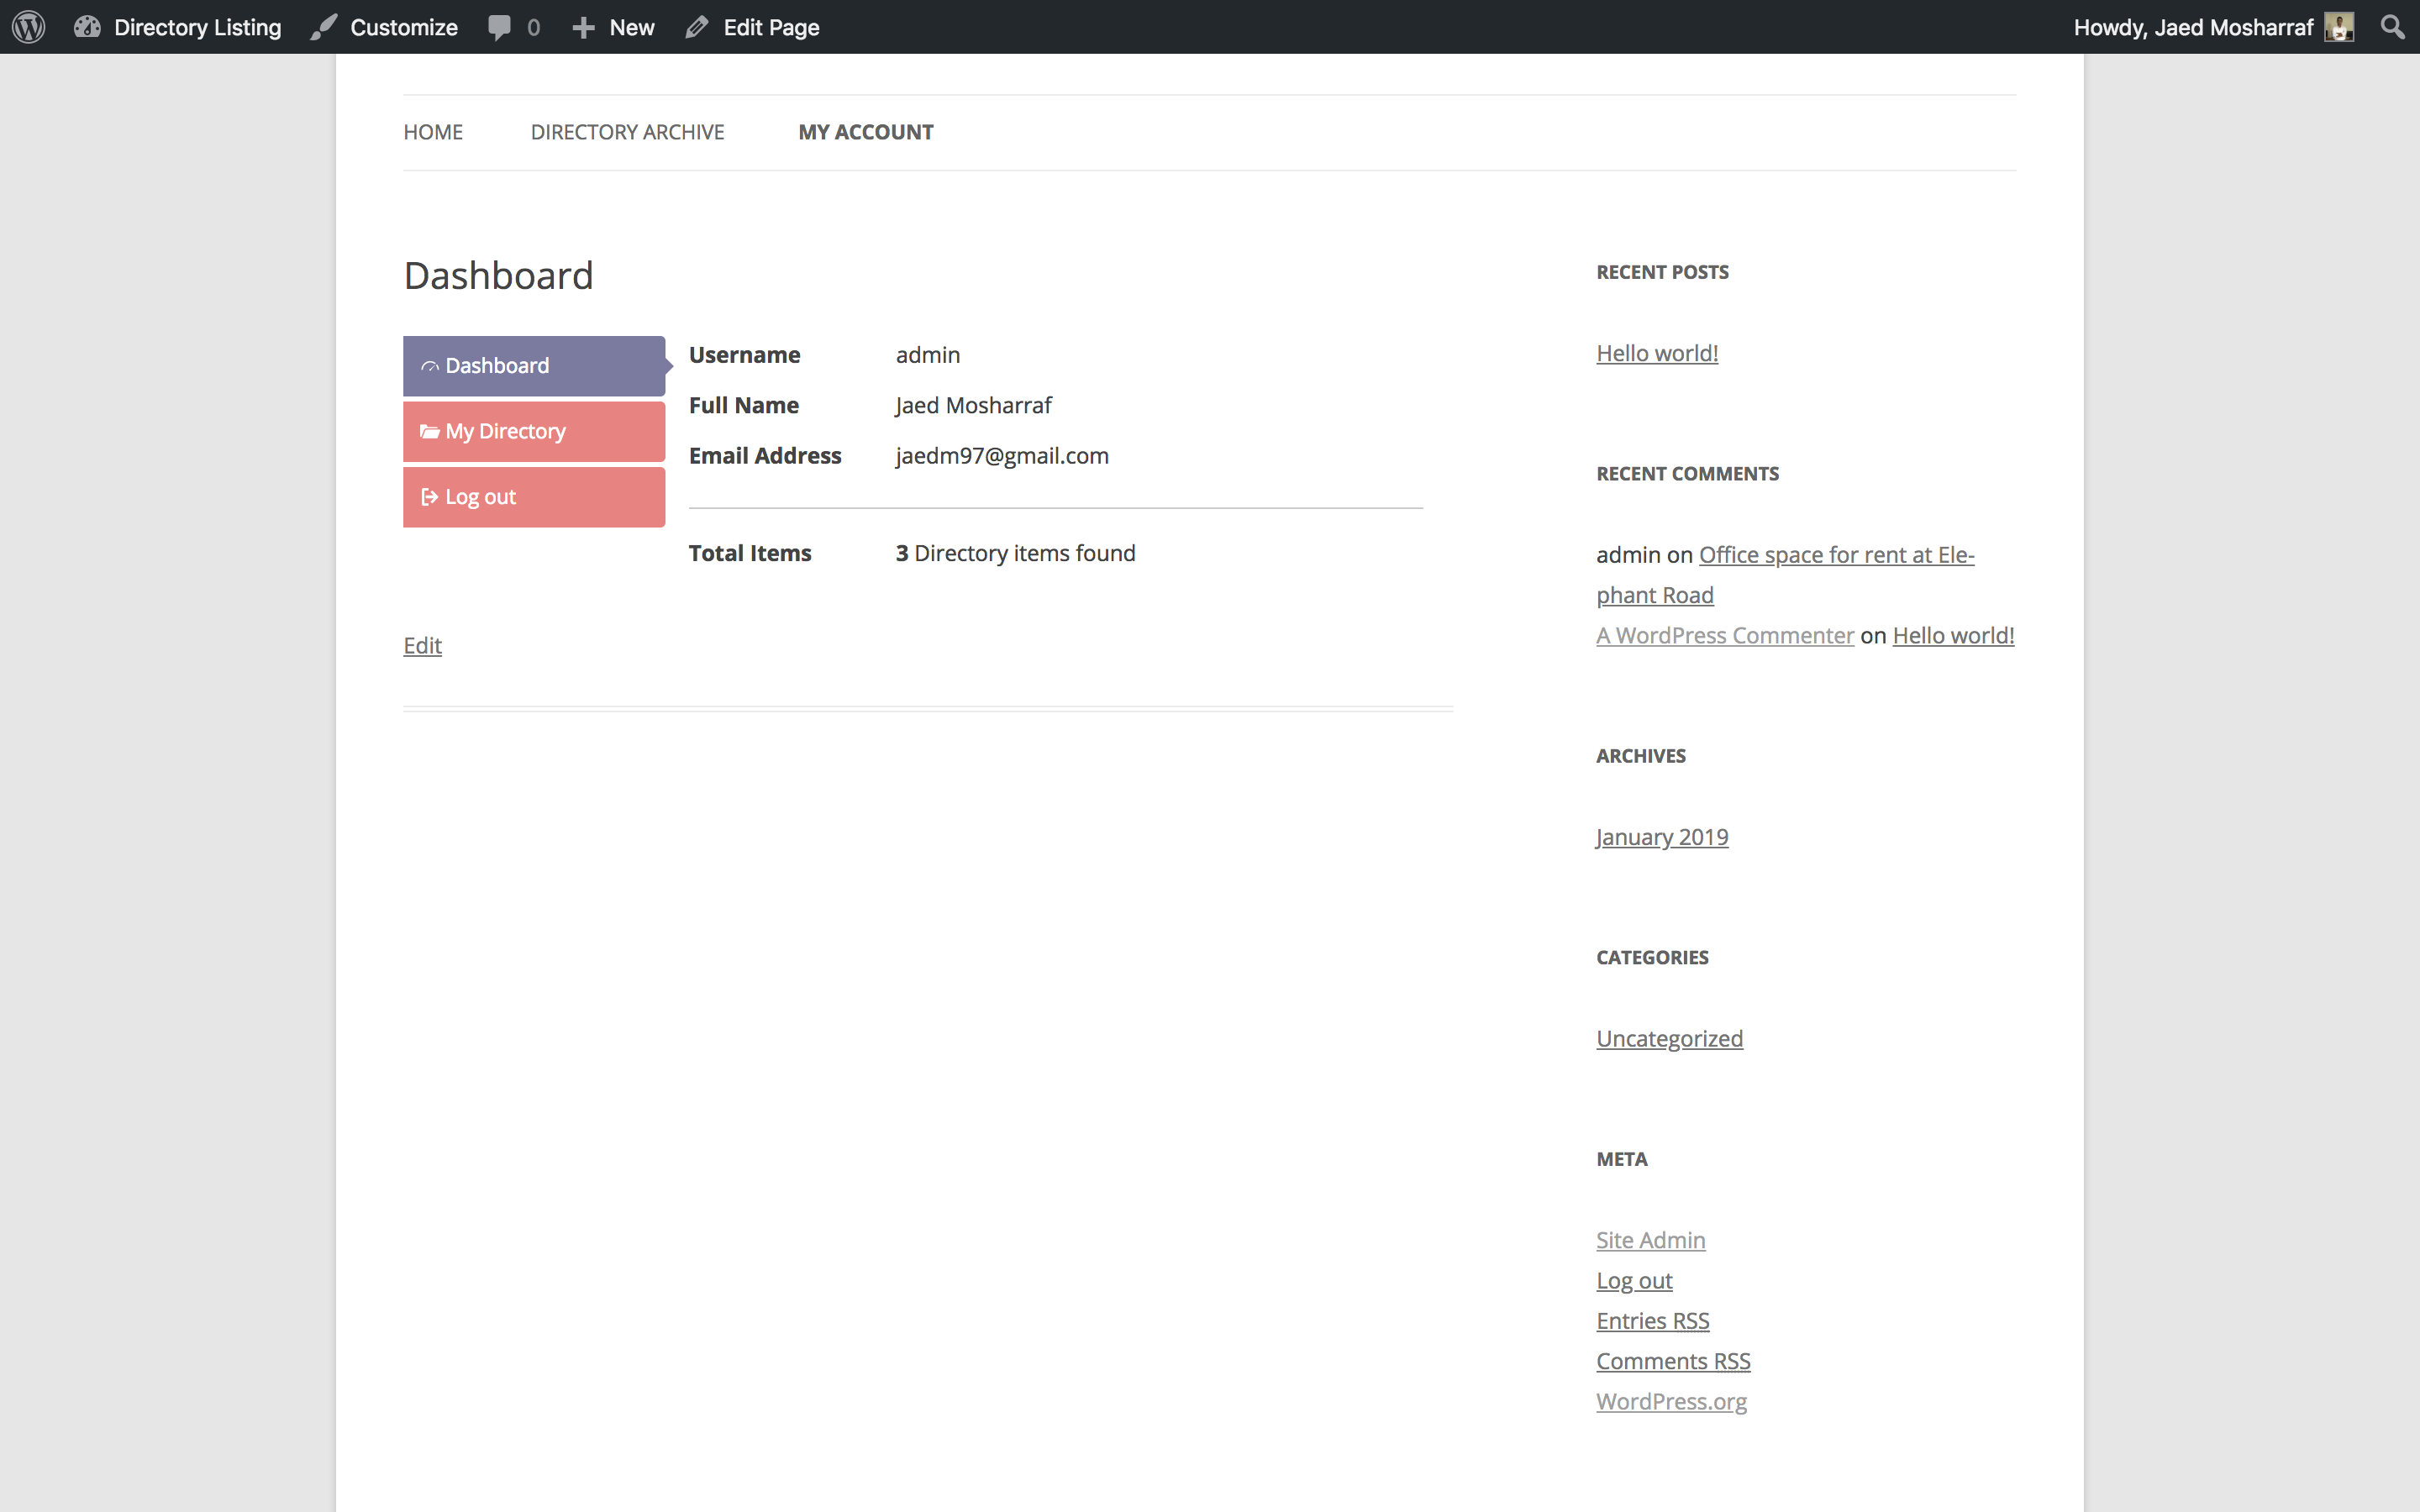
Task: Select MY ACCOUNT menu item
Action: [865, 132]
